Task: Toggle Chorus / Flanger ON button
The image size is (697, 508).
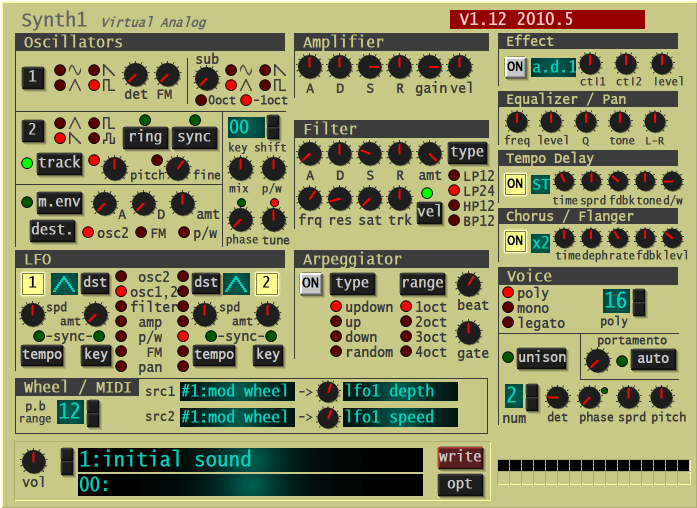Action: (x=516, y=241)
